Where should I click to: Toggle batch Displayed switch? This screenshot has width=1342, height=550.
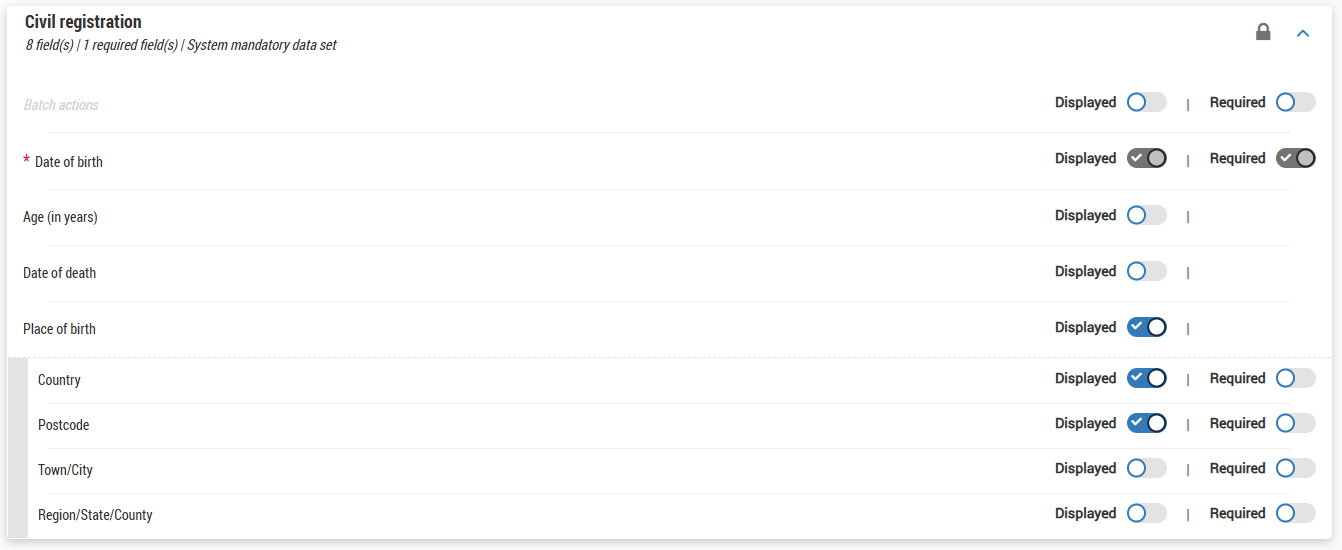pos(1146,102)
